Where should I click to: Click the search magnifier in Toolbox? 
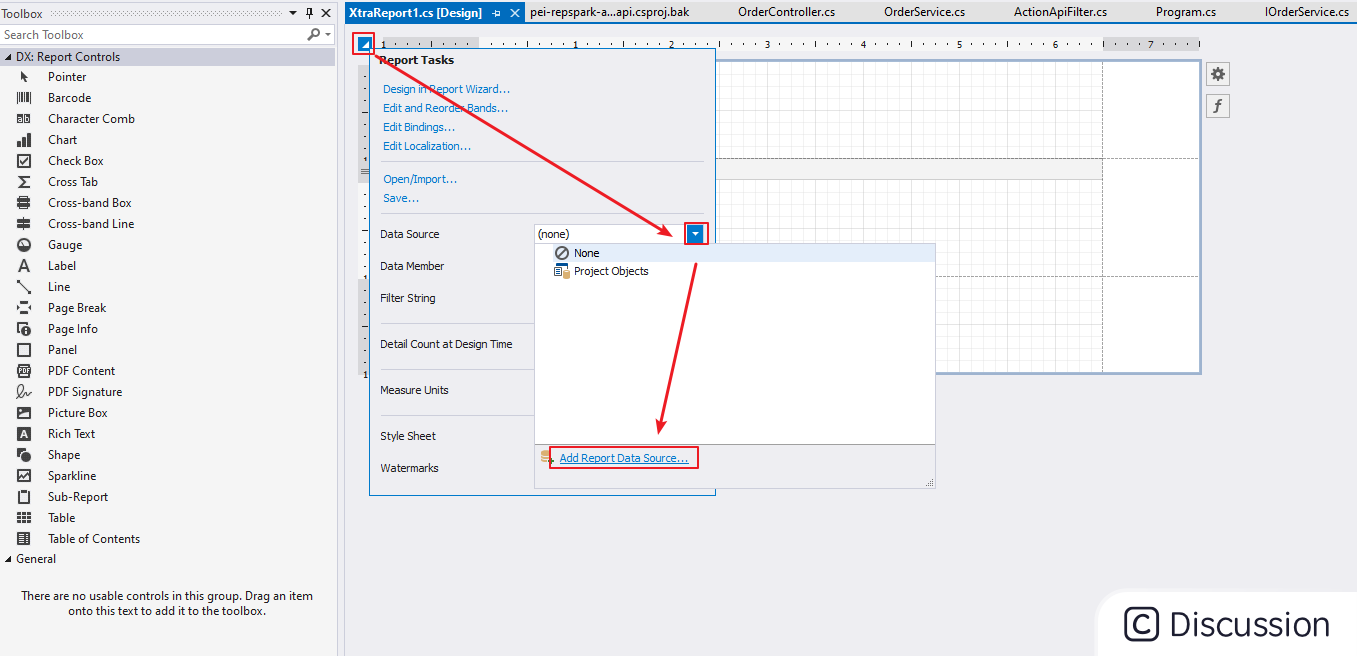click(314, 35)
